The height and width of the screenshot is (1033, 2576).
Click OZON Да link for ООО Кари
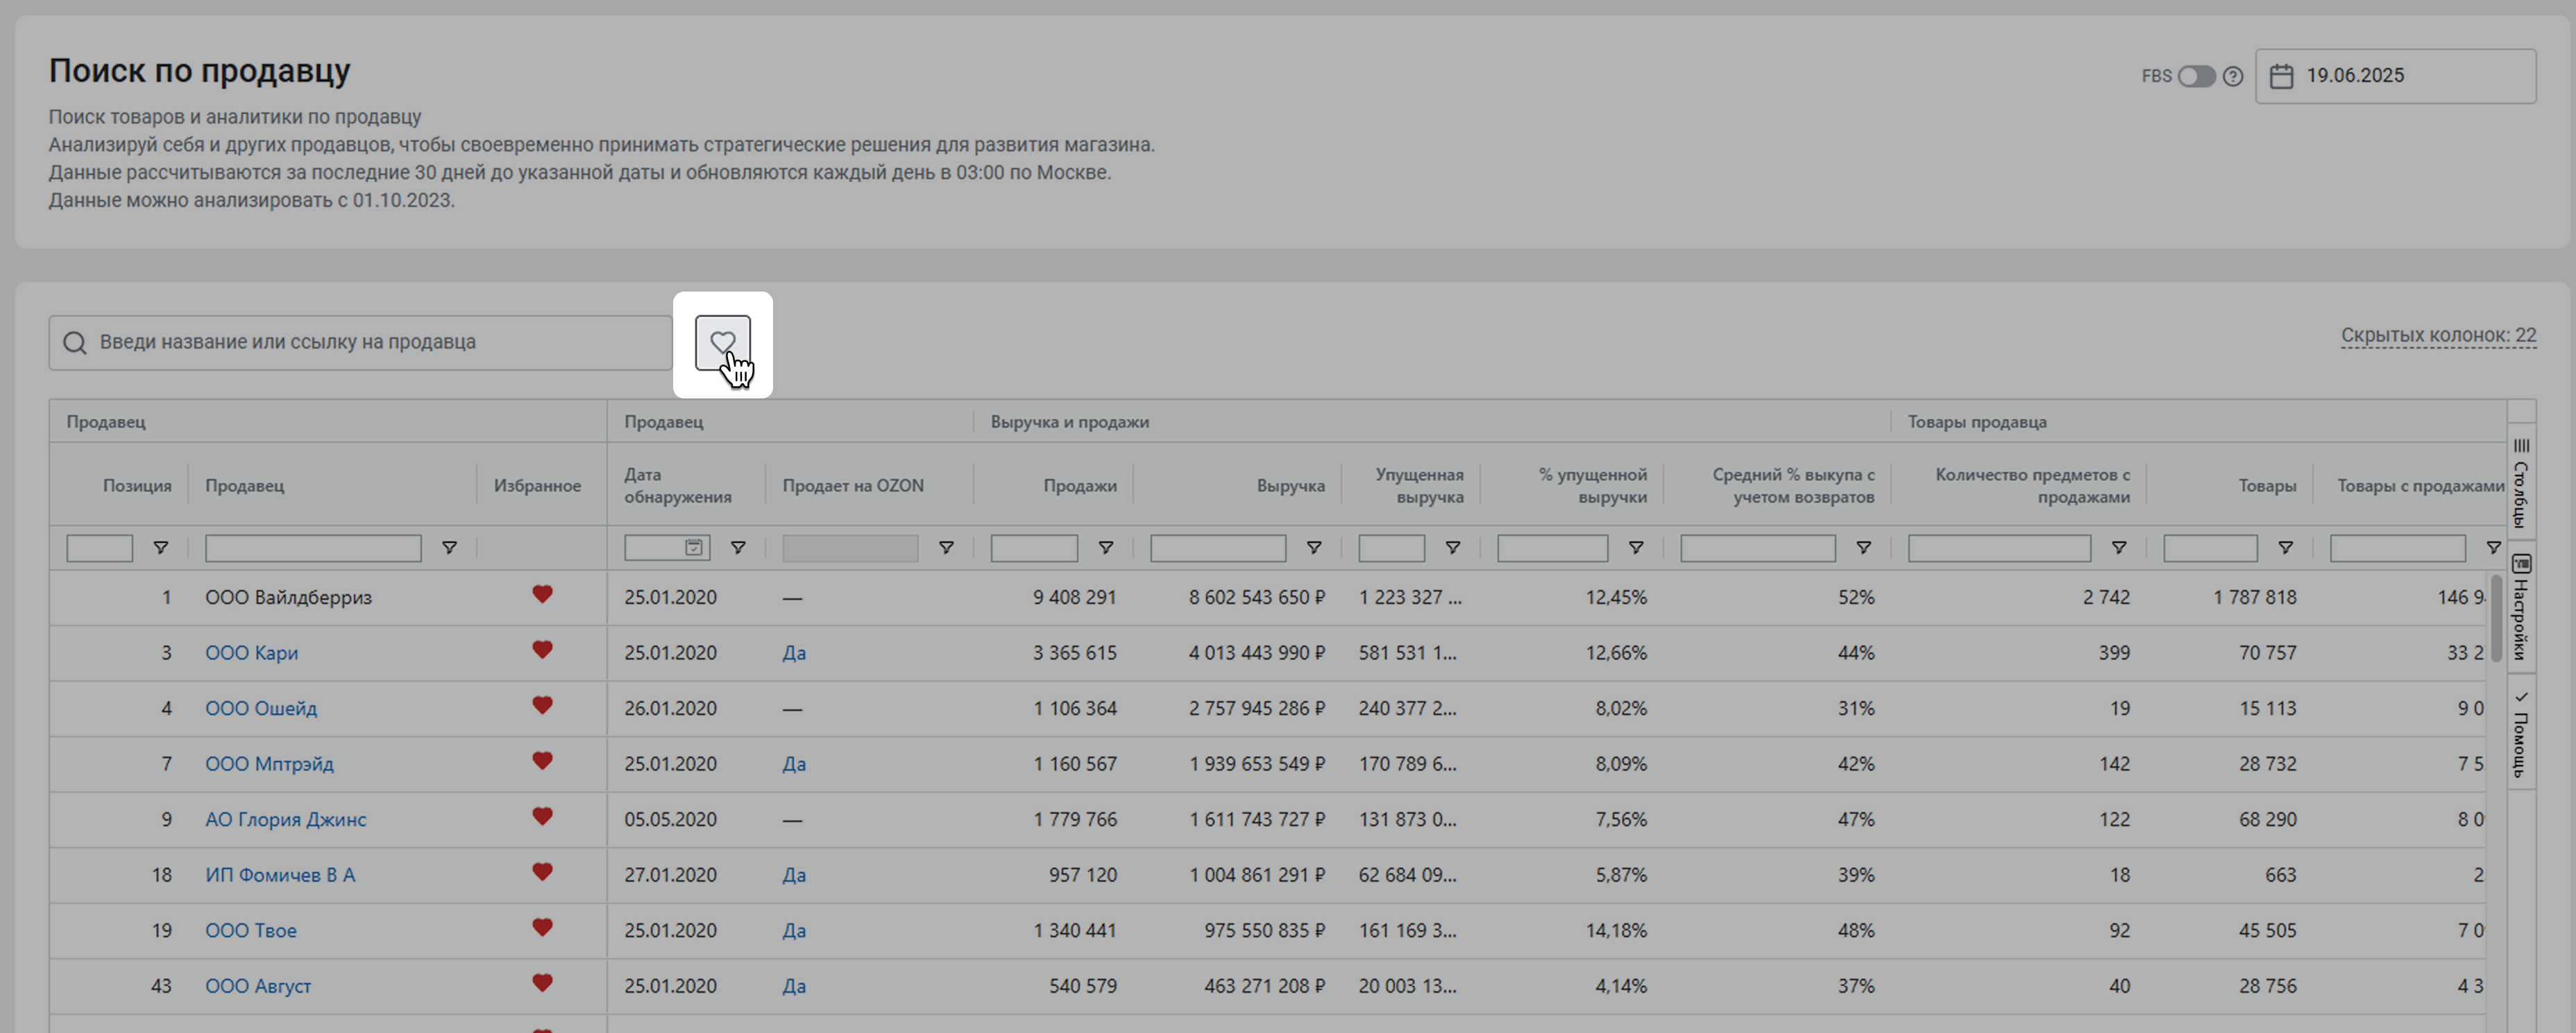pyautogui.click(x=794, y=653)
